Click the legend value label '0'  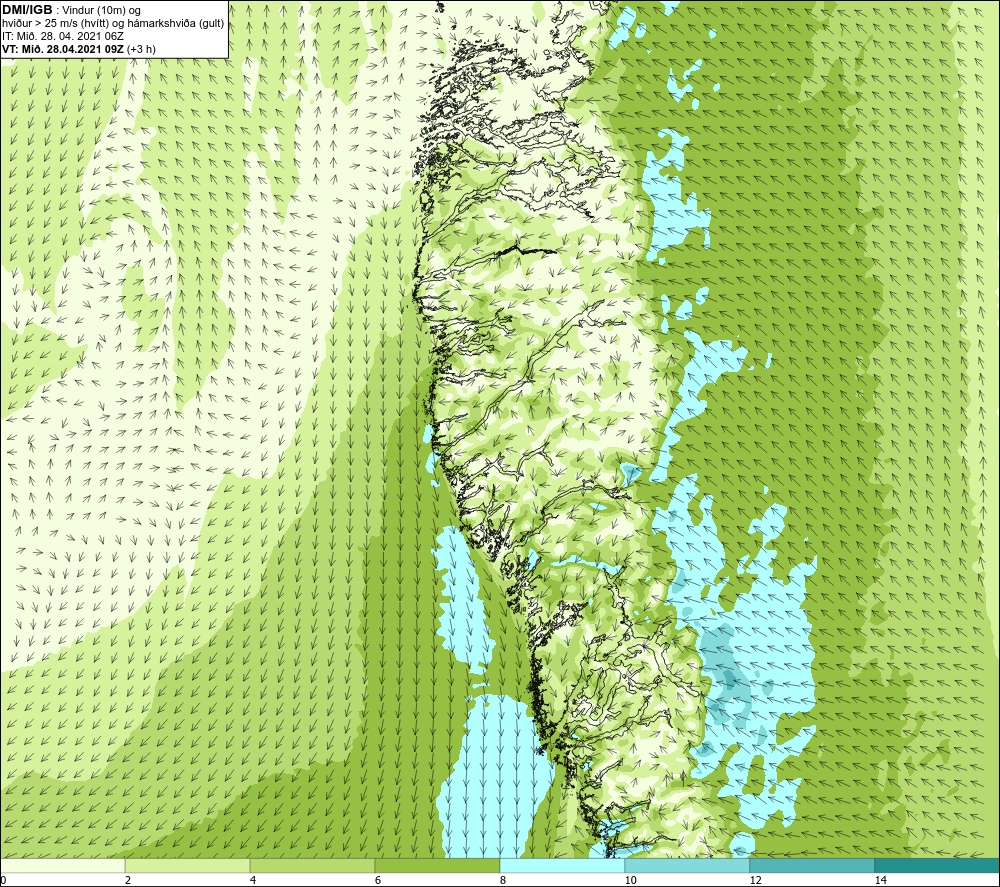(x=3, y=881)
